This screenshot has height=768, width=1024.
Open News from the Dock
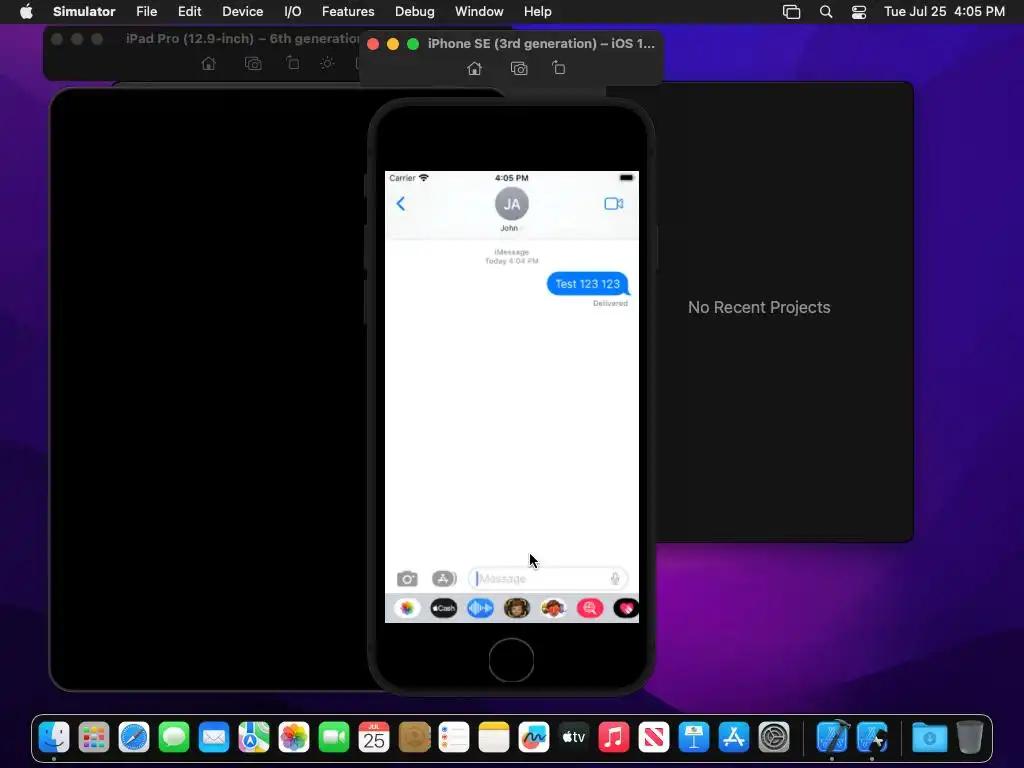654,738
